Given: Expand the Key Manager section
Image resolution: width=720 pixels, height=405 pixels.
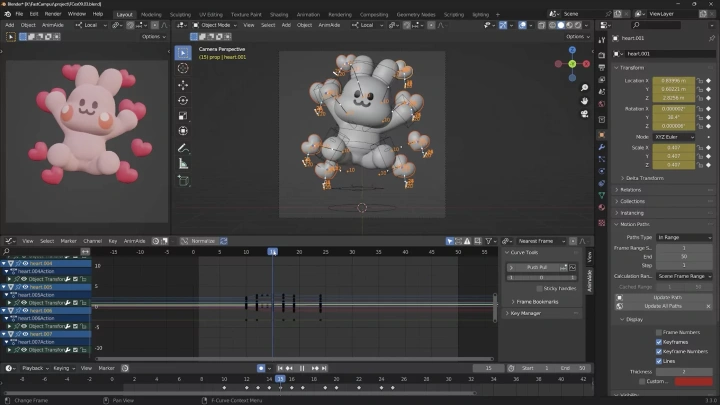Looking at the screenshot, I should (525, 313).
